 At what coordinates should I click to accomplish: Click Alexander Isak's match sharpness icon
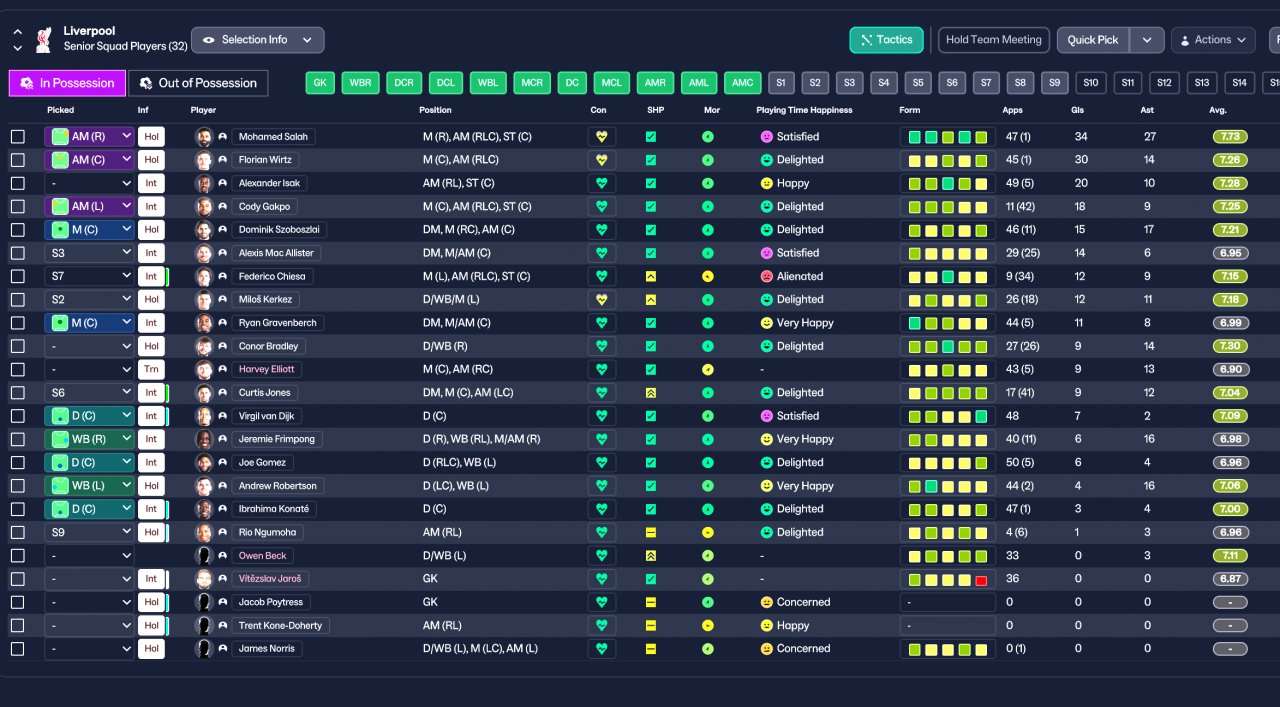(651, 183)
